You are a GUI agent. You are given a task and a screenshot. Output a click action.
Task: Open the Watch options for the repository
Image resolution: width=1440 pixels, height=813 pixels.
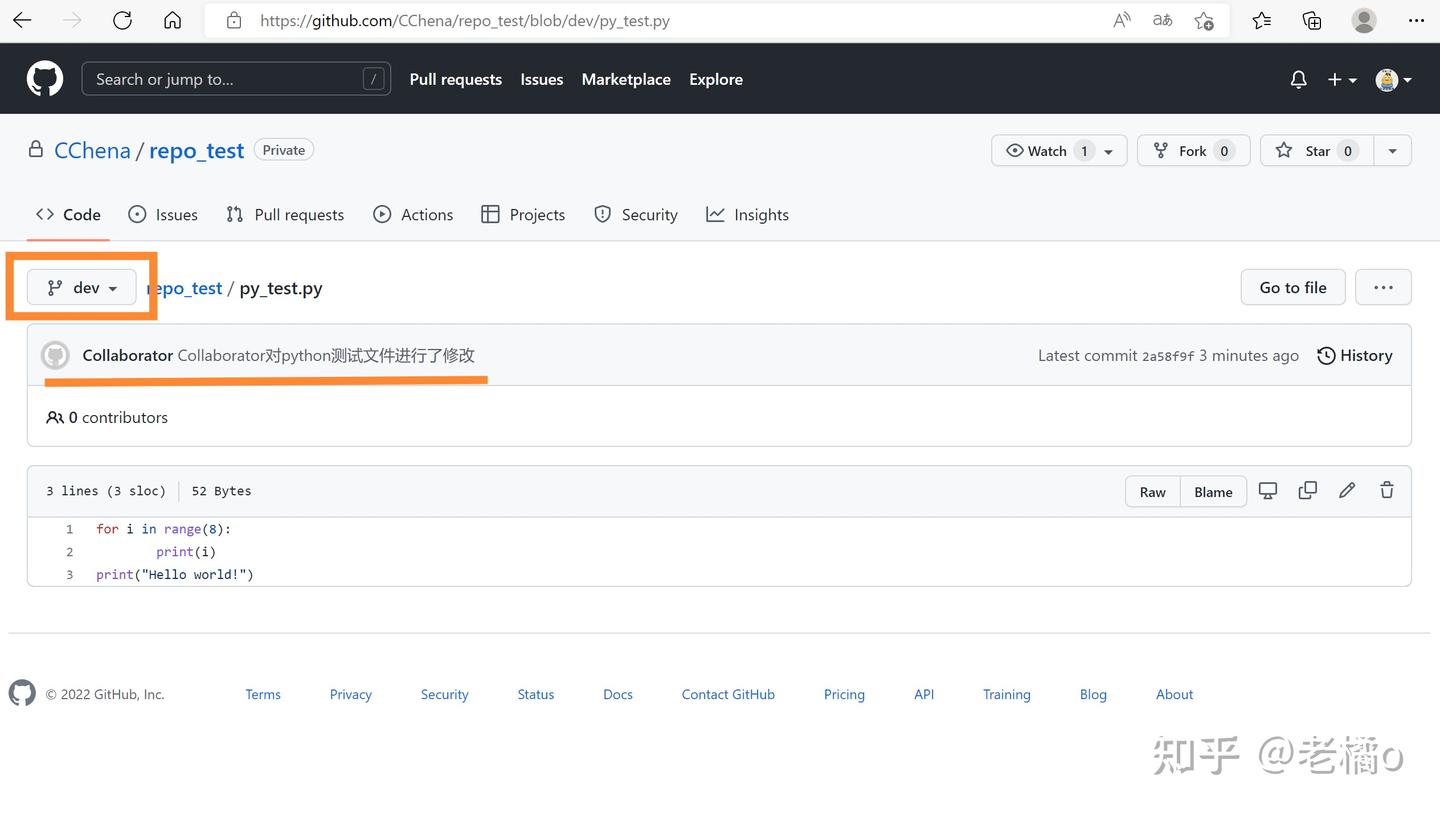[x=1058, y=150]
